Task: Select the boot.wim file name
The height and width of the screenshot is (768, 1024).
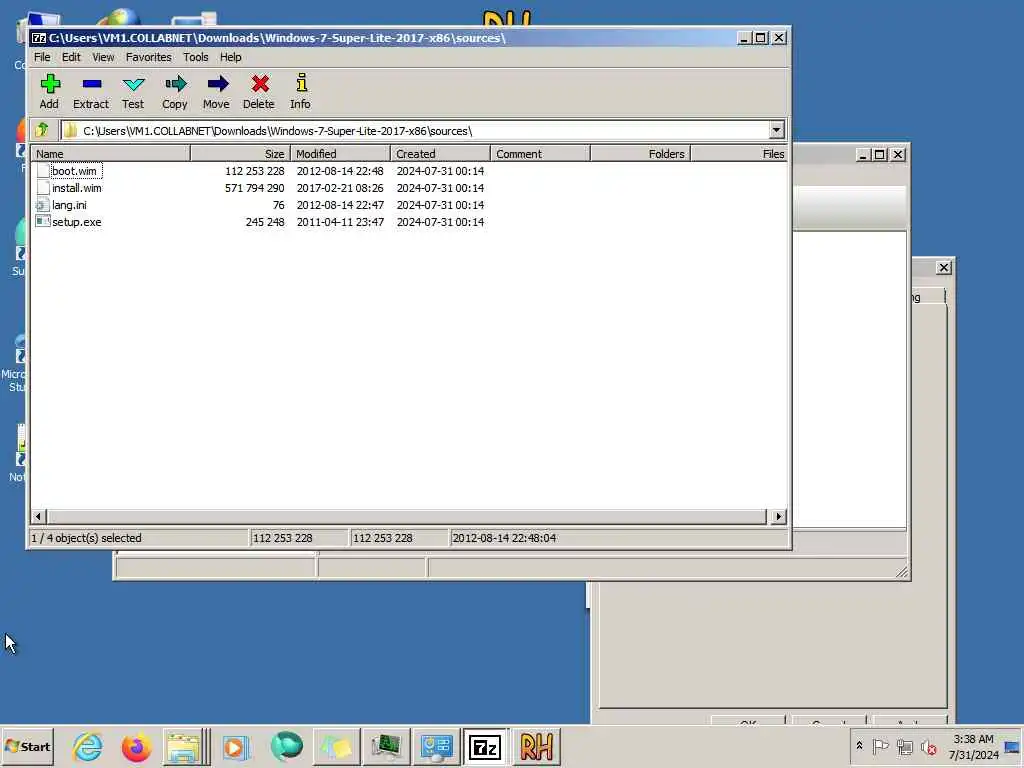Action: pos(74,171)
